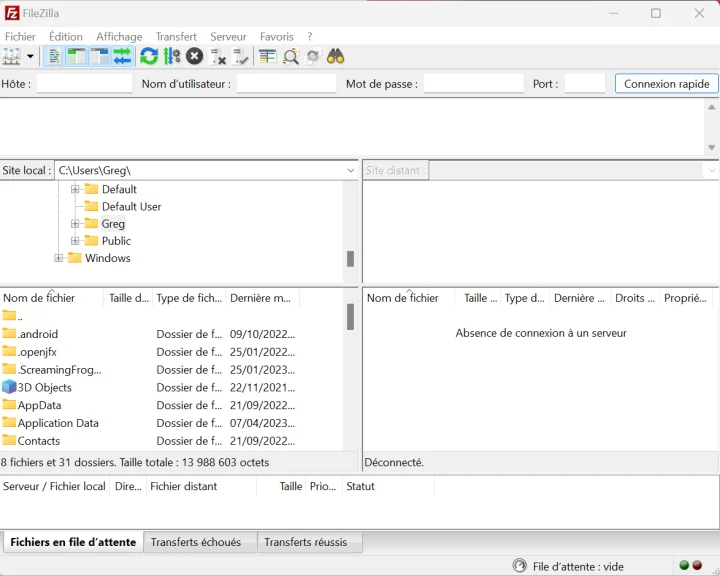
Task: Toggle synchronized browsing
Action: [x=313, y=57]
